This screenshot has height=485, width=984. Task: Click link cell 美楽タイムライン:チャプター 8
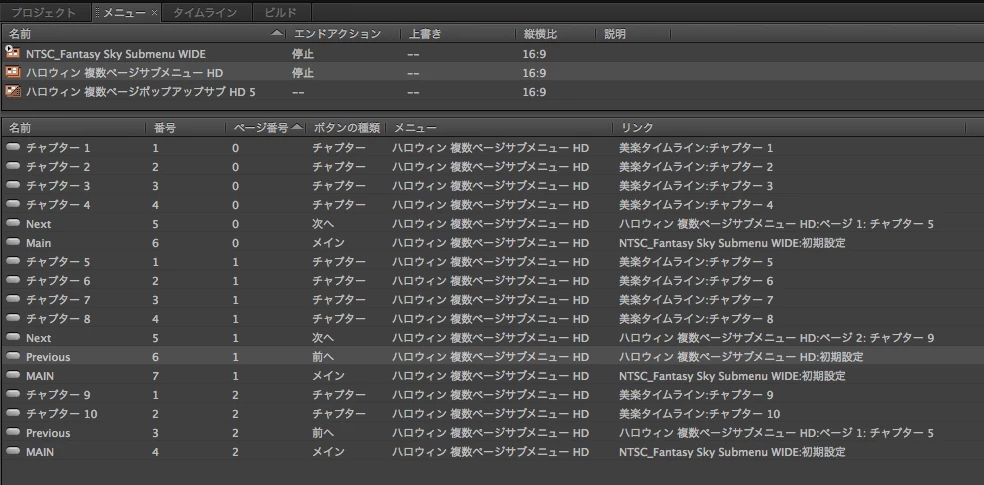tap(696, 319)
